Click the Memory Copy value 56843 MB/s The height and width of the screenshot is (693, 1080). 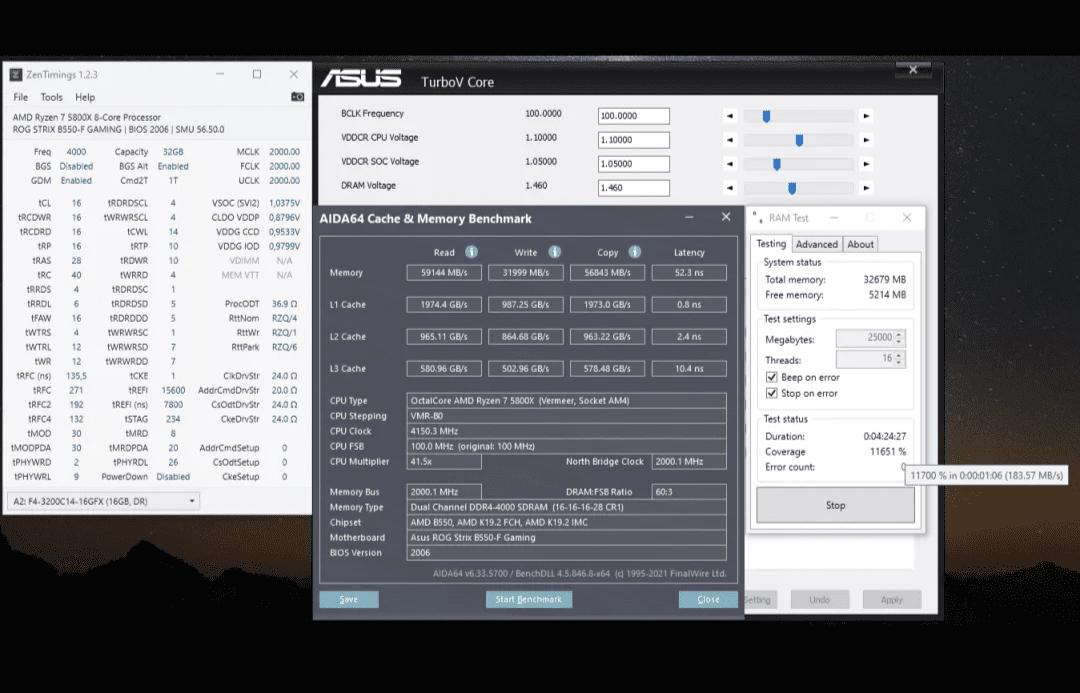click(608, 273)
